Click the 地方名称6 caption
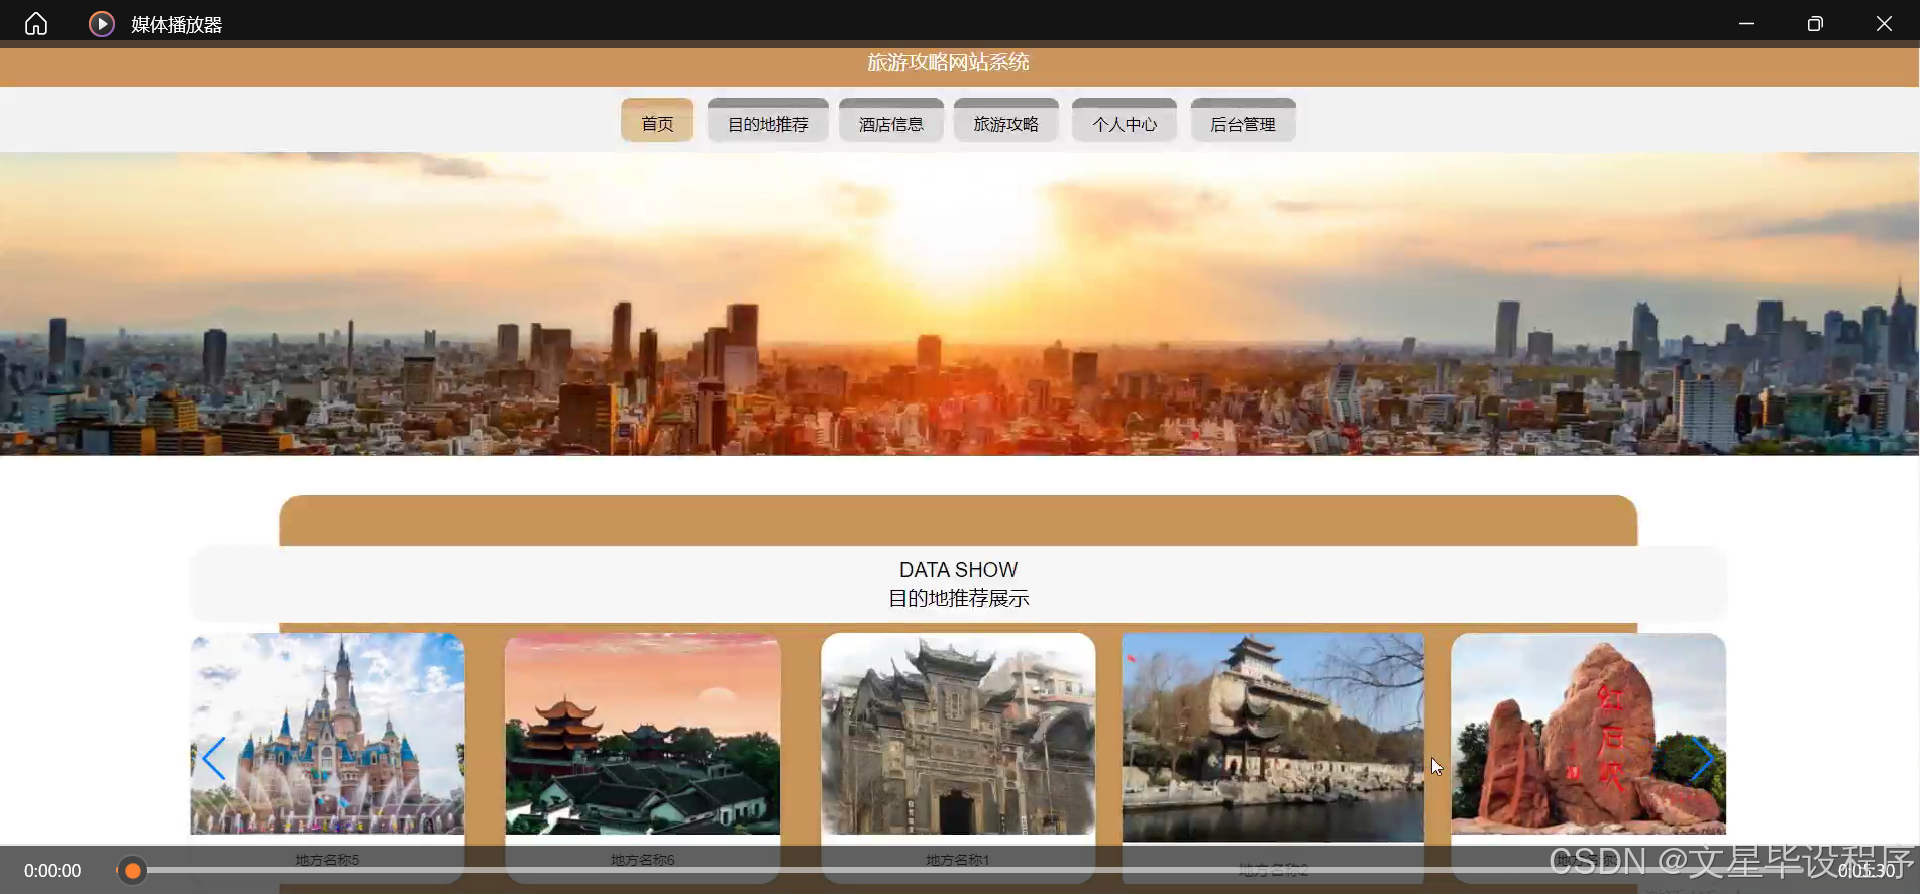Screen dimensions: 1920x894 643,860
